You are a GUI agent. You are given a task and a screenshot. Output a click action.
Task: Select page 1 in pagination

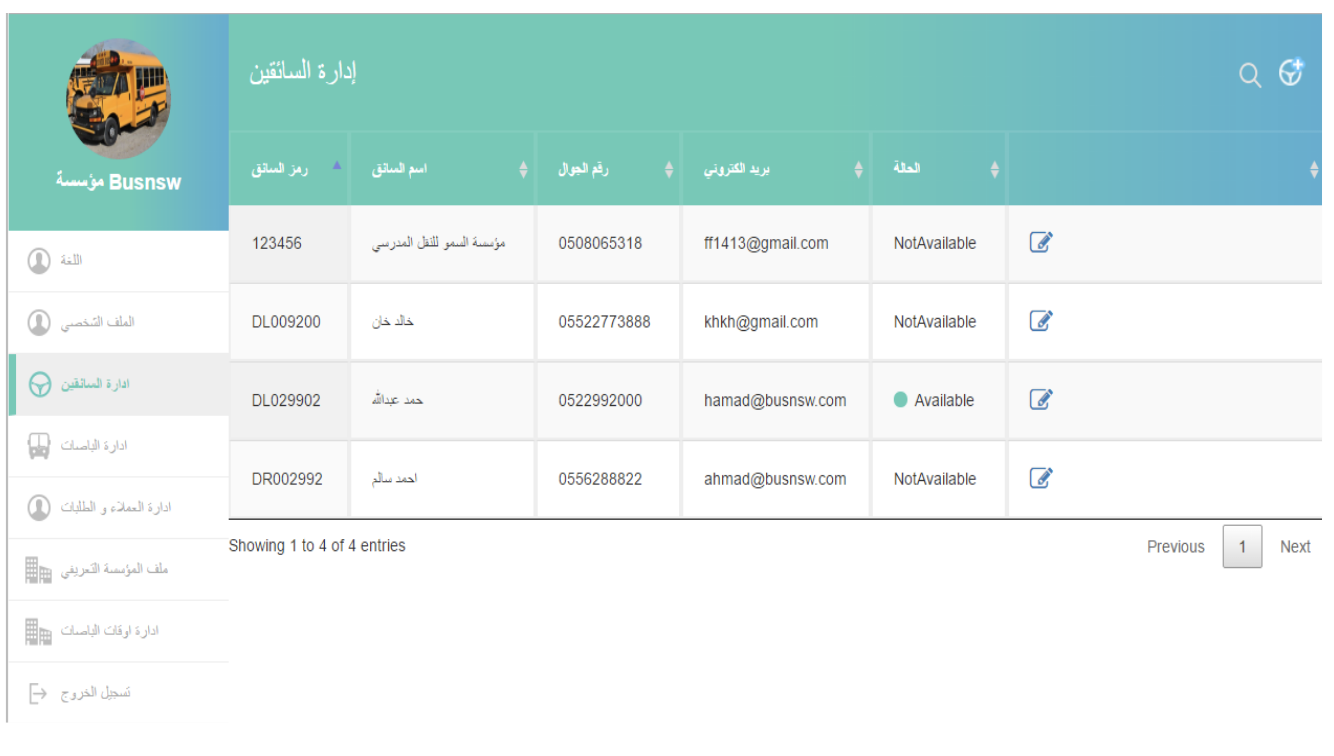tap(1242, 547)
